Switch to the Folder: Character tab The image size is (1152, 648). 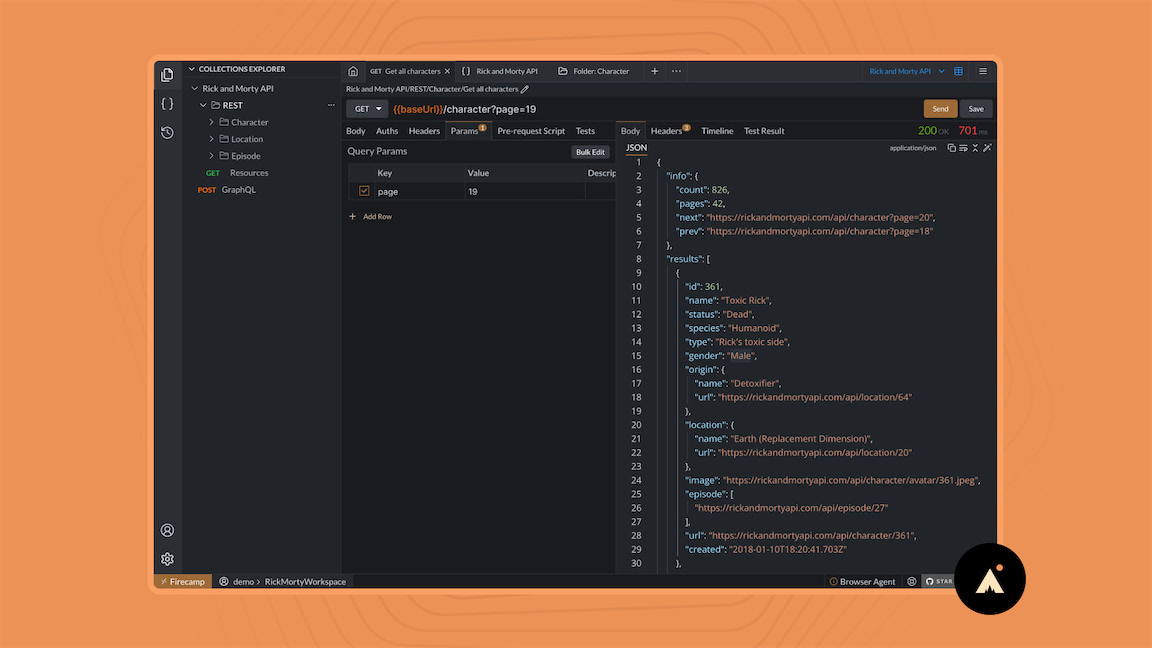594,71
